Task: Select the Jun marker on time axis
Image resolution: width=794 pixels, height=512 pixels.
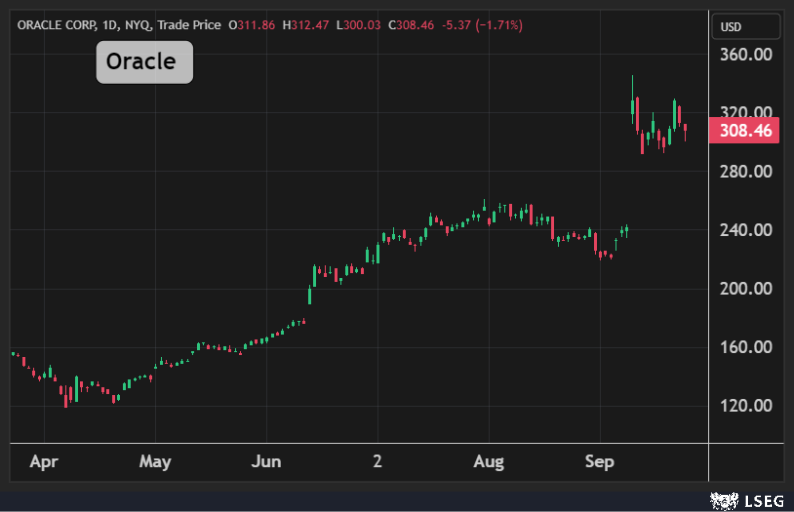Action: 267,462
